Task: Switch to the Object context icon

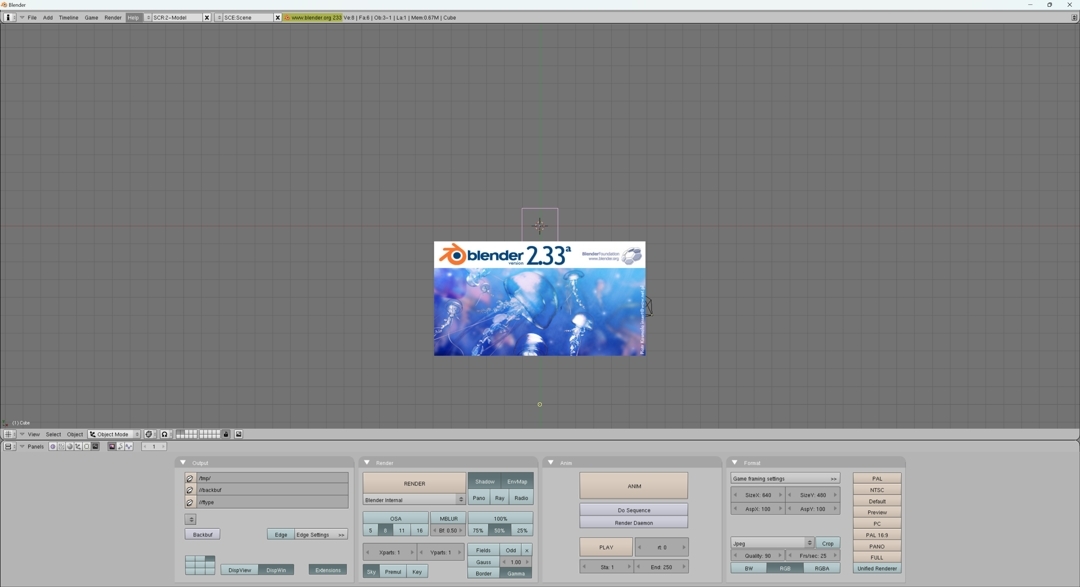Action: 78,446
